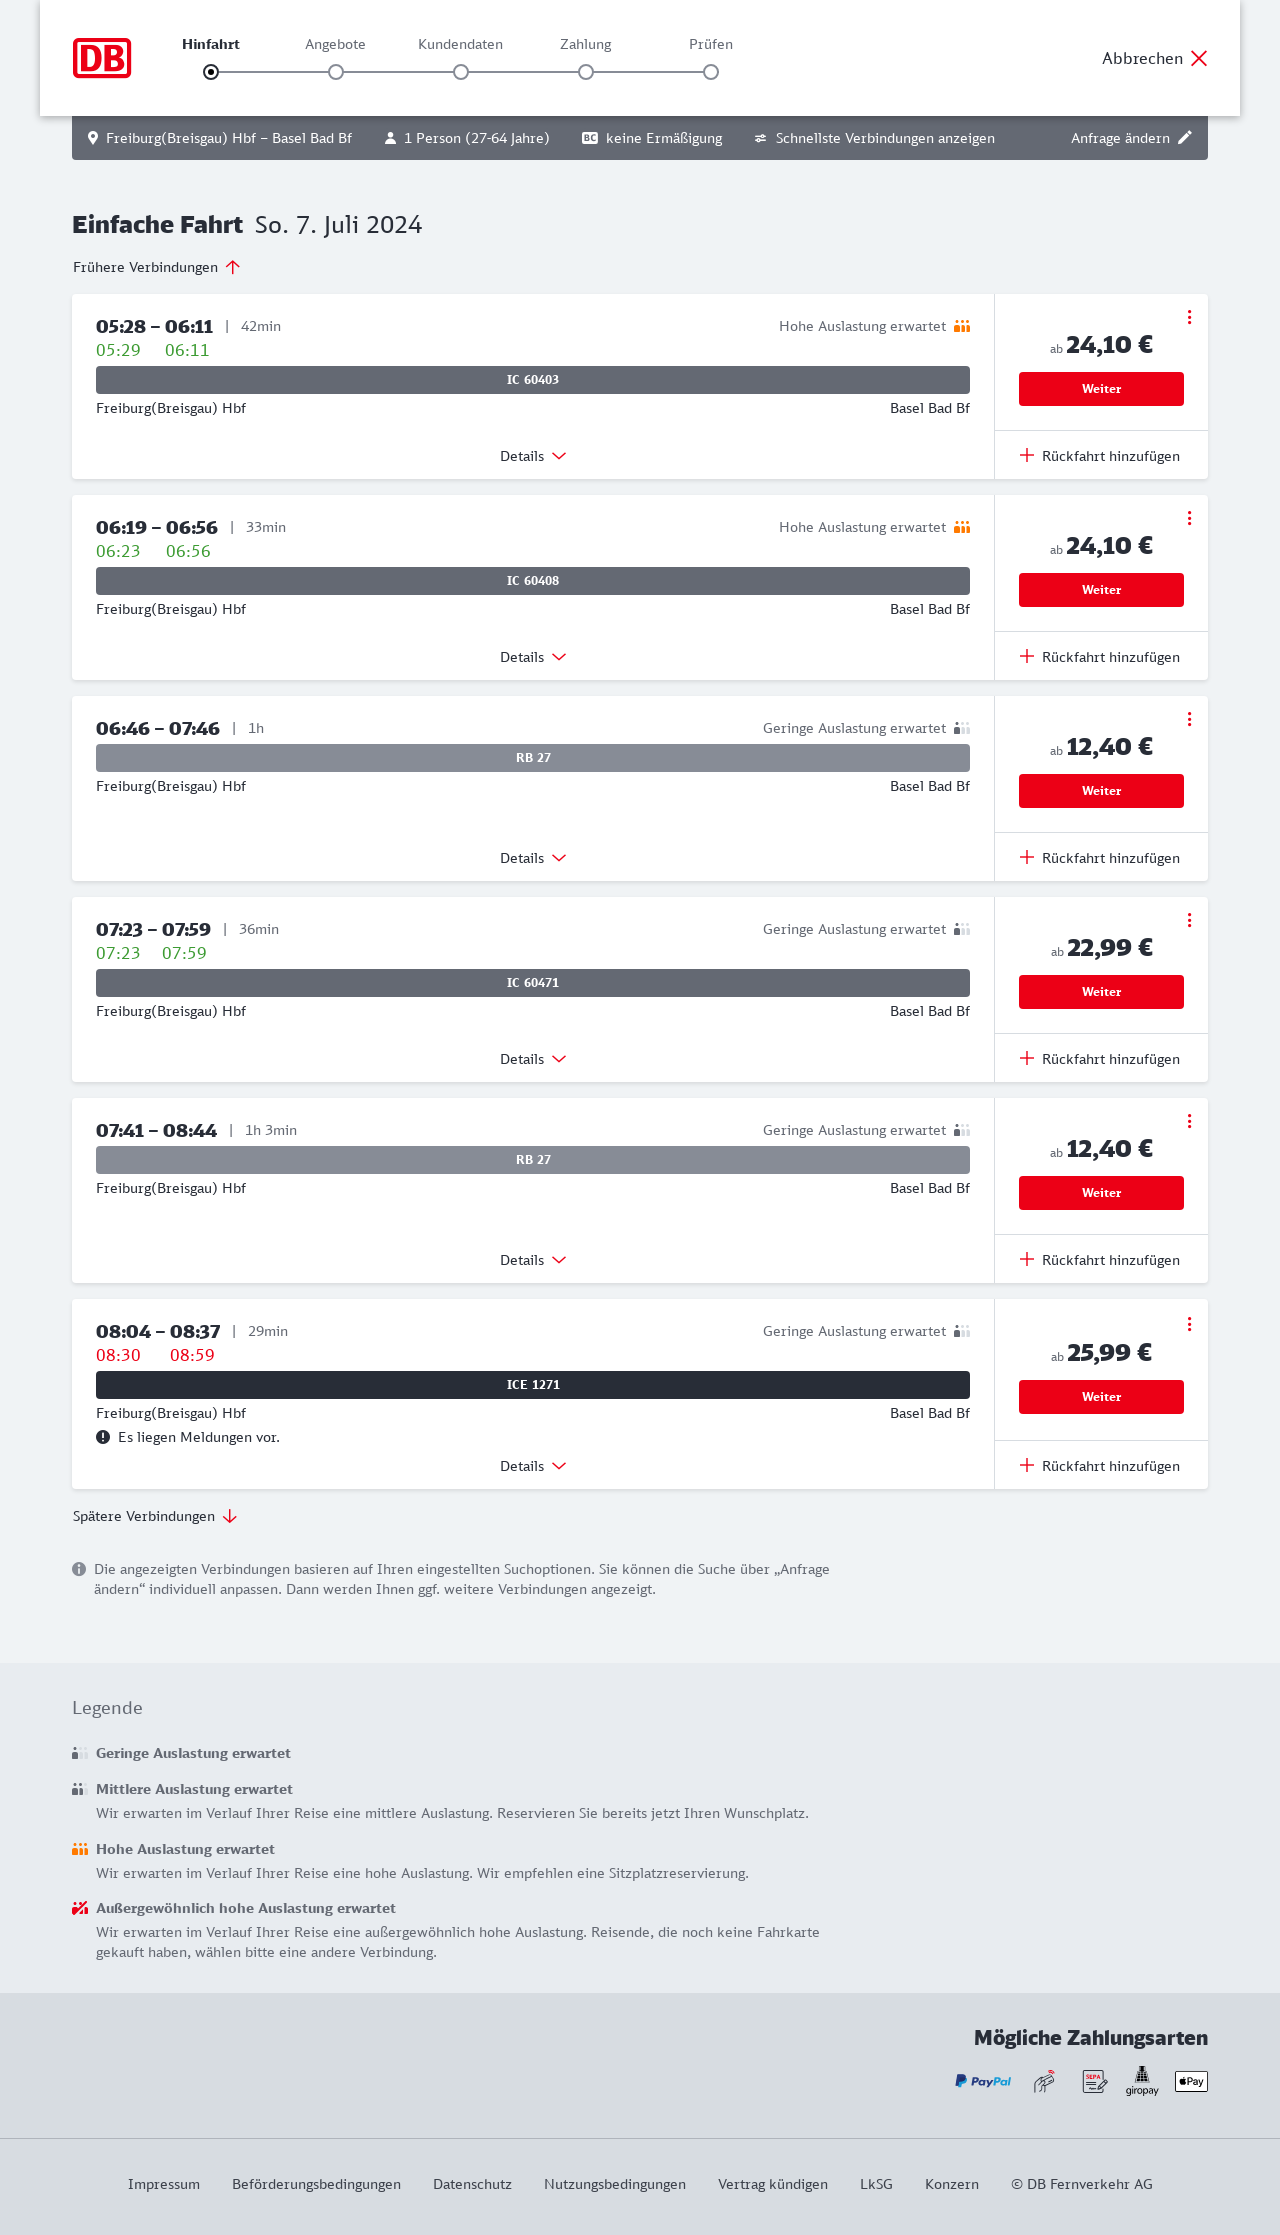Click the PayPal payment icon
The width and height of the screenshot is (1280, 2235).
point(983,2081)
